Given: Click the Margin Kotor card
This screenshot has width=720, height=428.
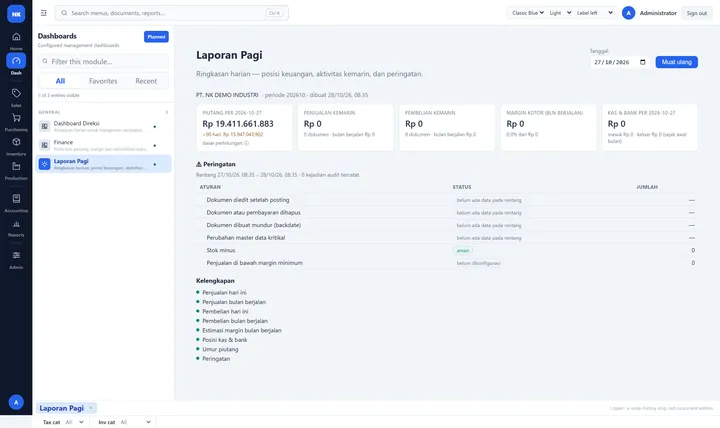Looking at the screenshot, I should click(548, 127).
